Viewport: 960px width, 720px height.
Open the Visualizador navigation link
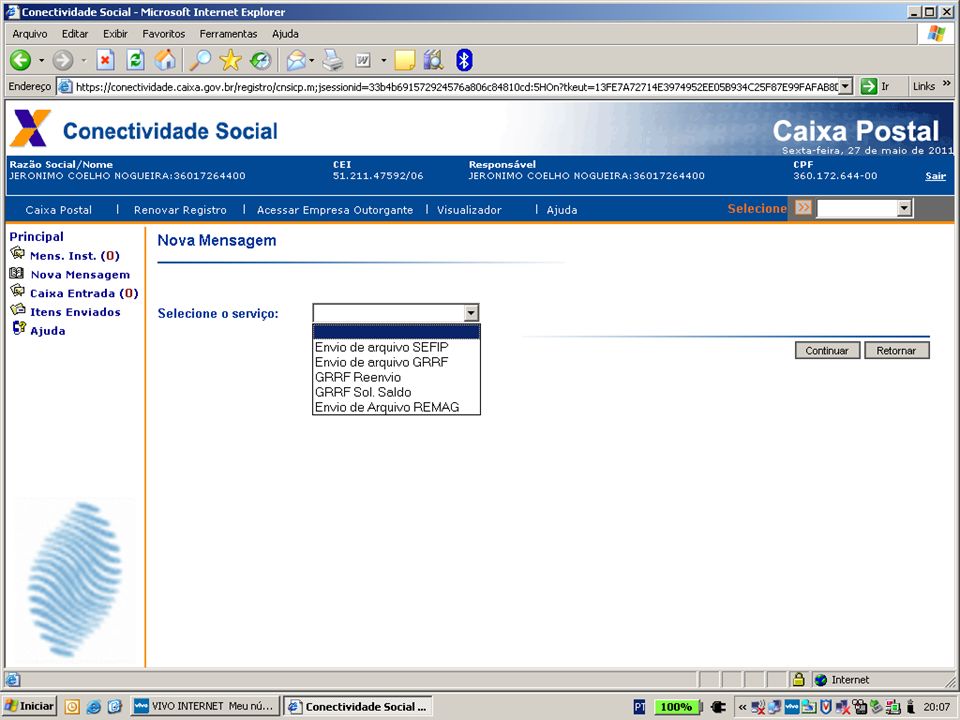(x=469, y=210)
